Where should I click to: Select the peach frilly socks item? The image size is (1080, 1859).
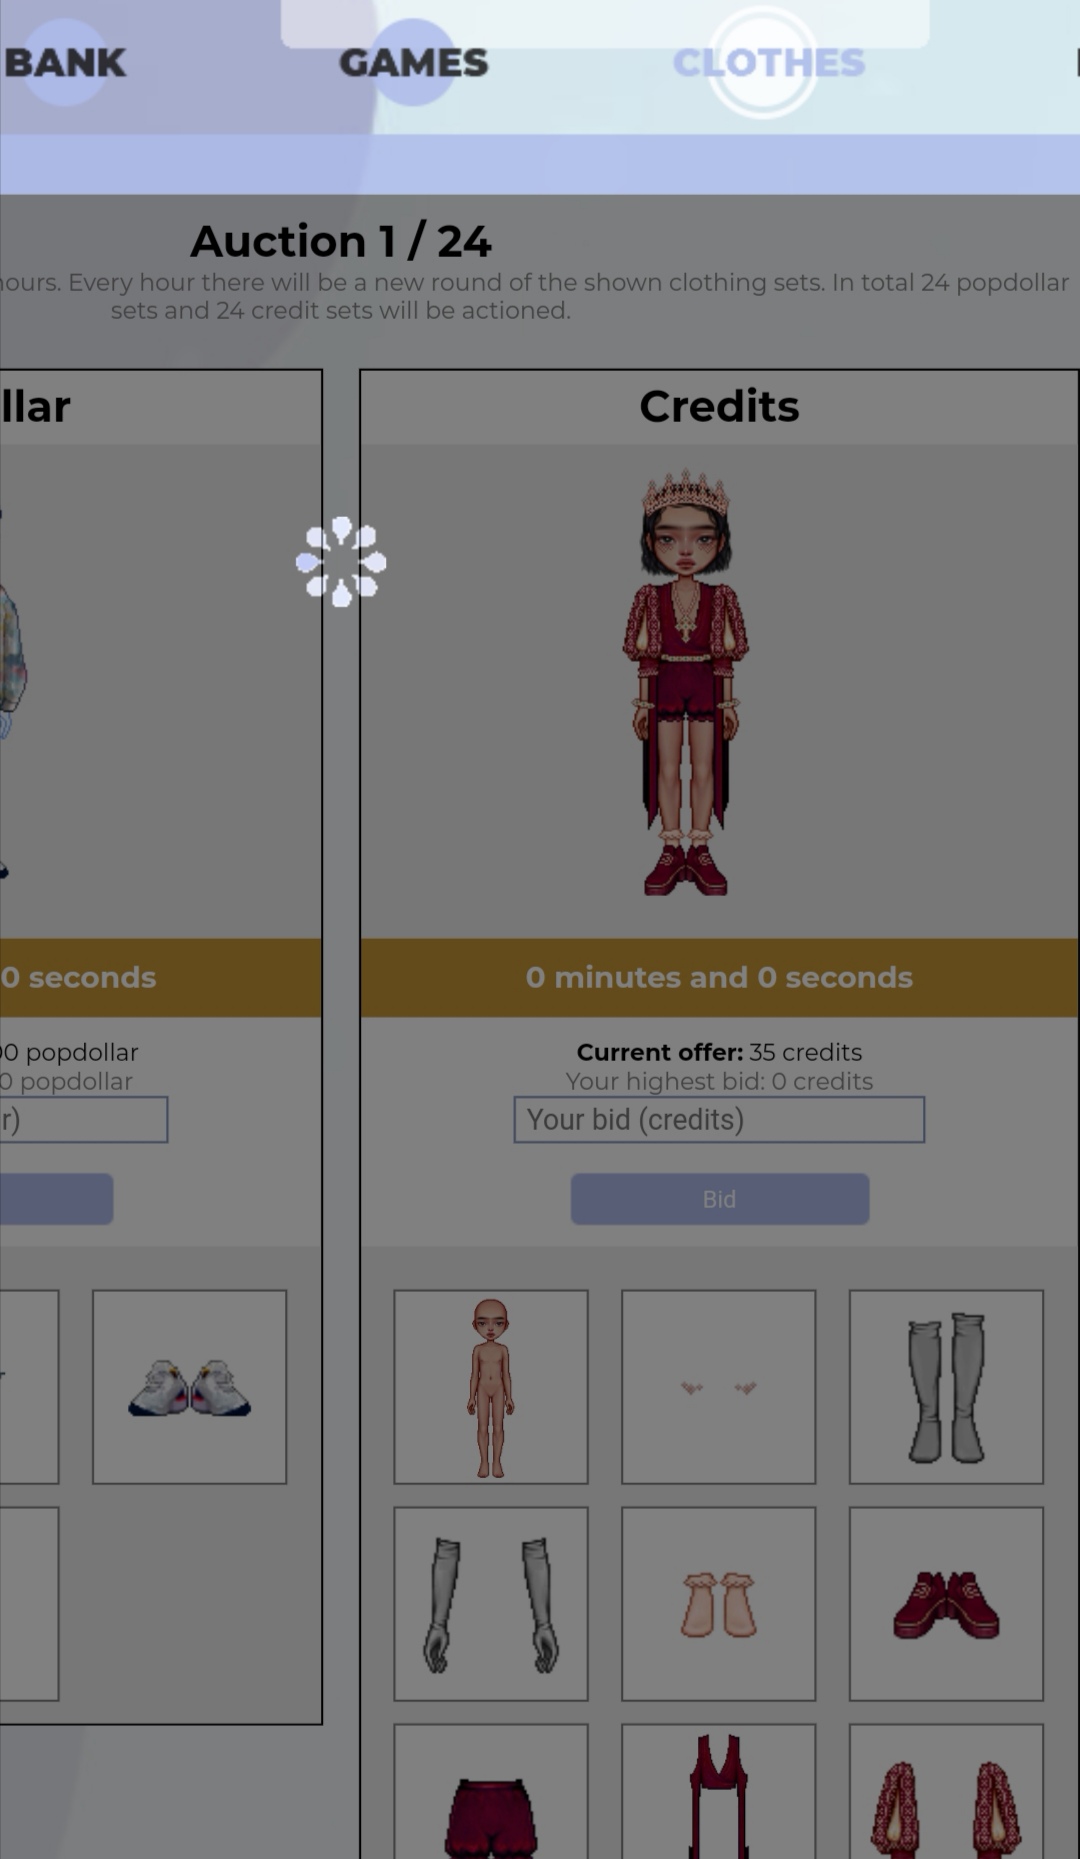(718, 1604)
